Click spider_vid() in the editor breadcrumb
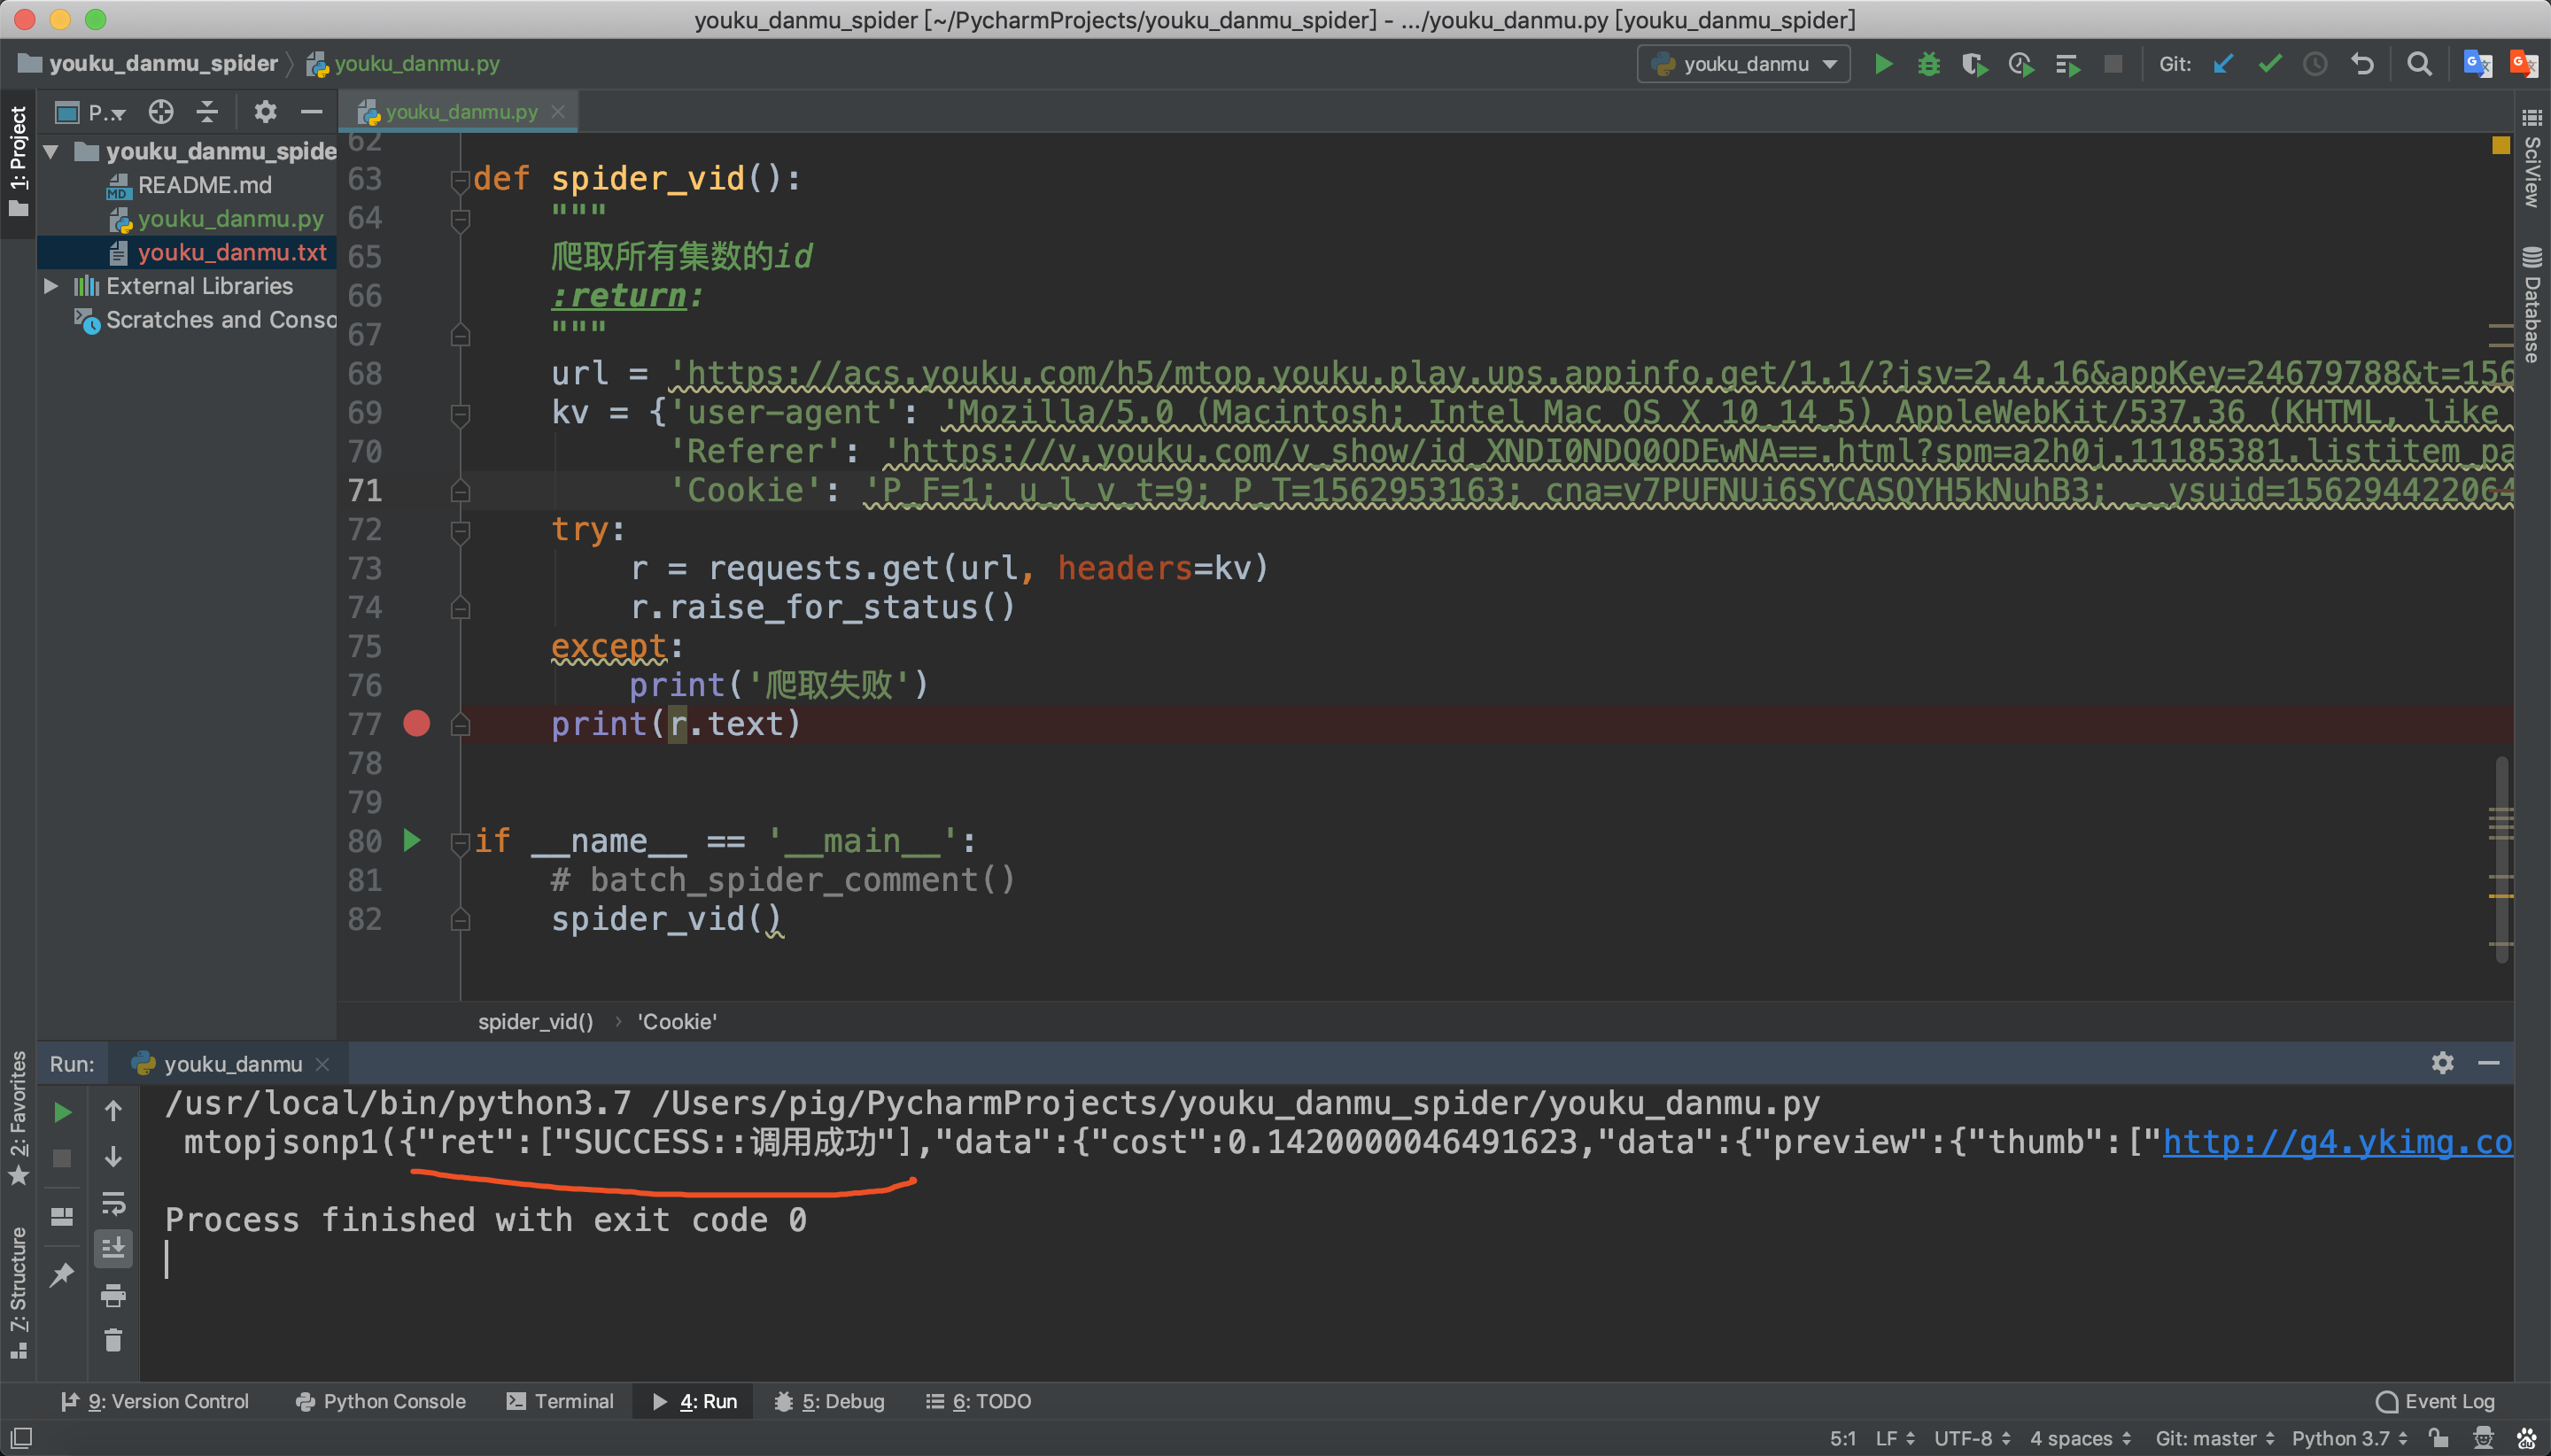Screen dimensions: 2551x1456 tap(535, 1021)
